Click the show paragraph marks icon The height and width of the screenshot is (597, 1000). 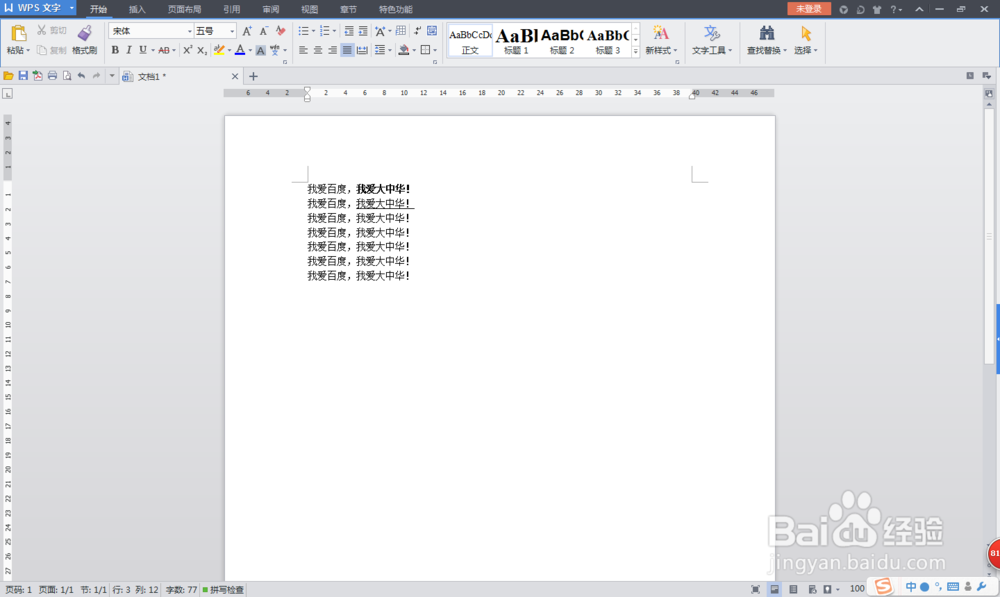pyautogui.click(x=417, y=31)
